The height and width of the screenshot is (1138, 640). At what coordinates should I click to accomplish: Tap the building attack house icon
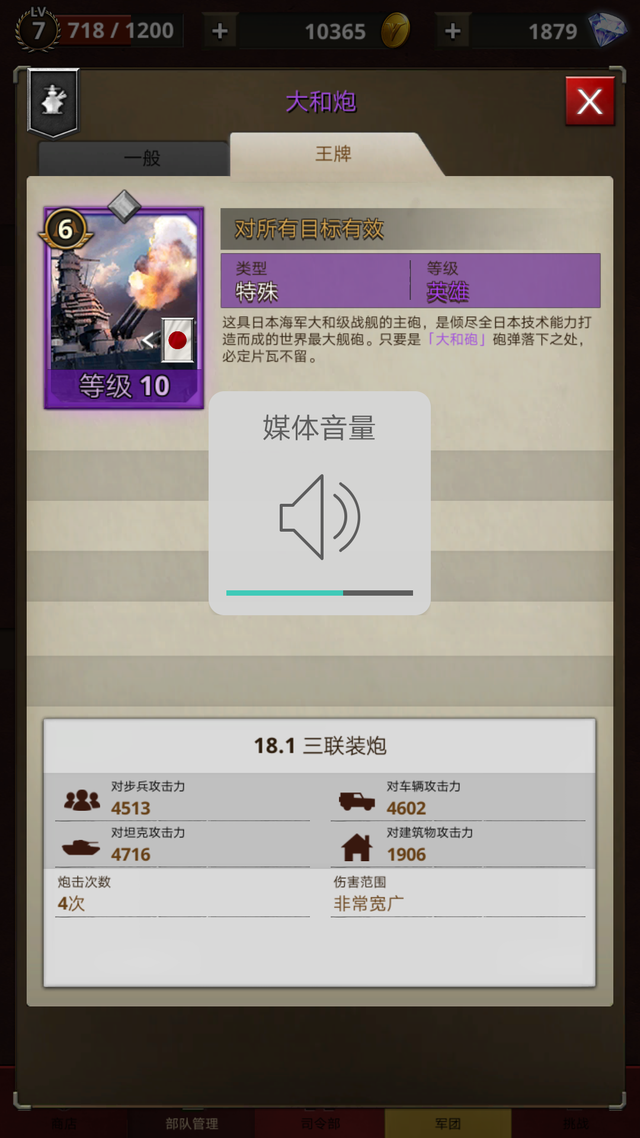point(356,847)
